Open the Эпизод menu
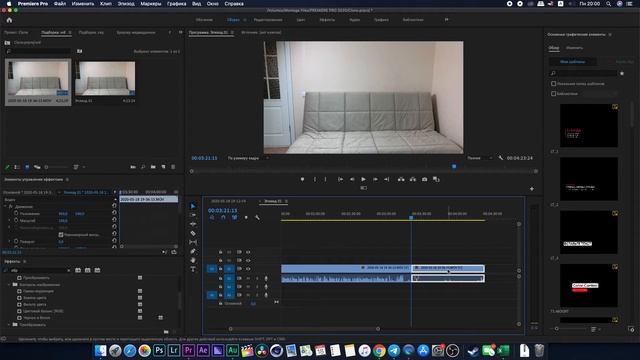 [x=126, y=4]
